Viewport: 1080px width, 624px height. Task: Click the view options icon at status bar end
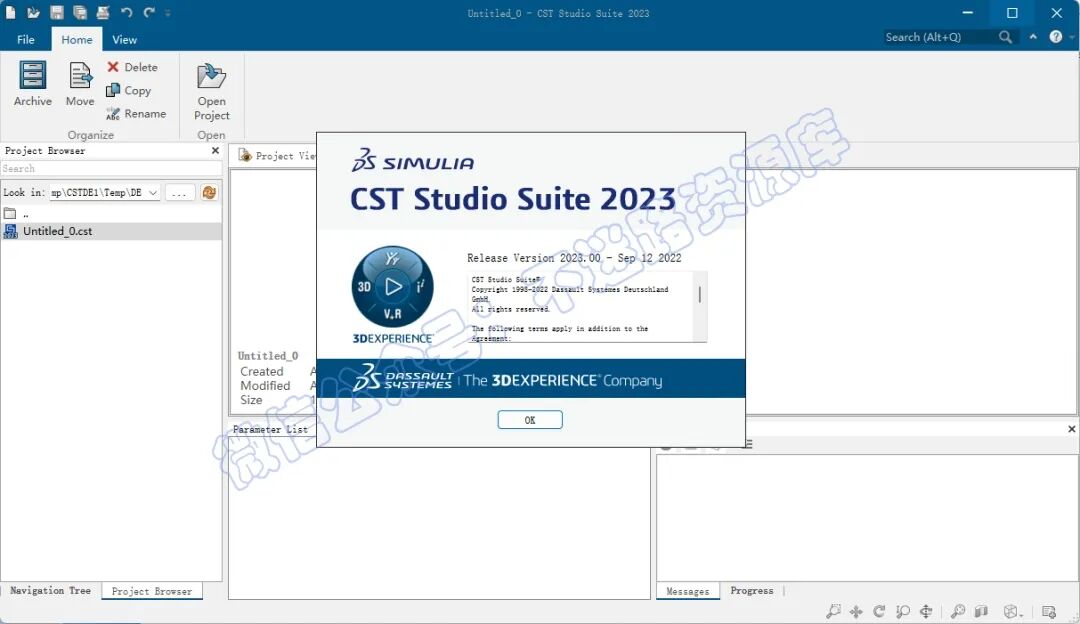tap(1049, 611)
